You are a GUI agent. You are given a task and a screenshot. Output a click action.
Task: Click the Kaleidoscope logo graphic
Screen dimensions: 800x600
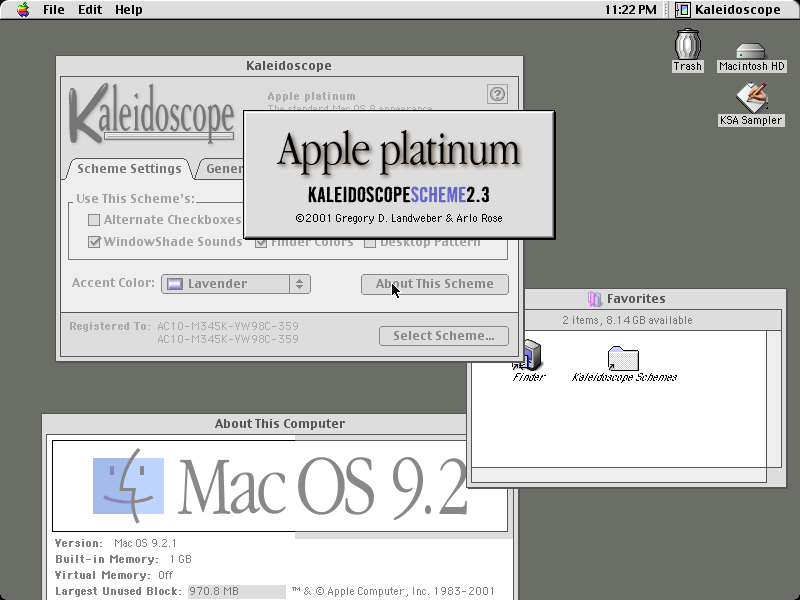tap(152, 114)
